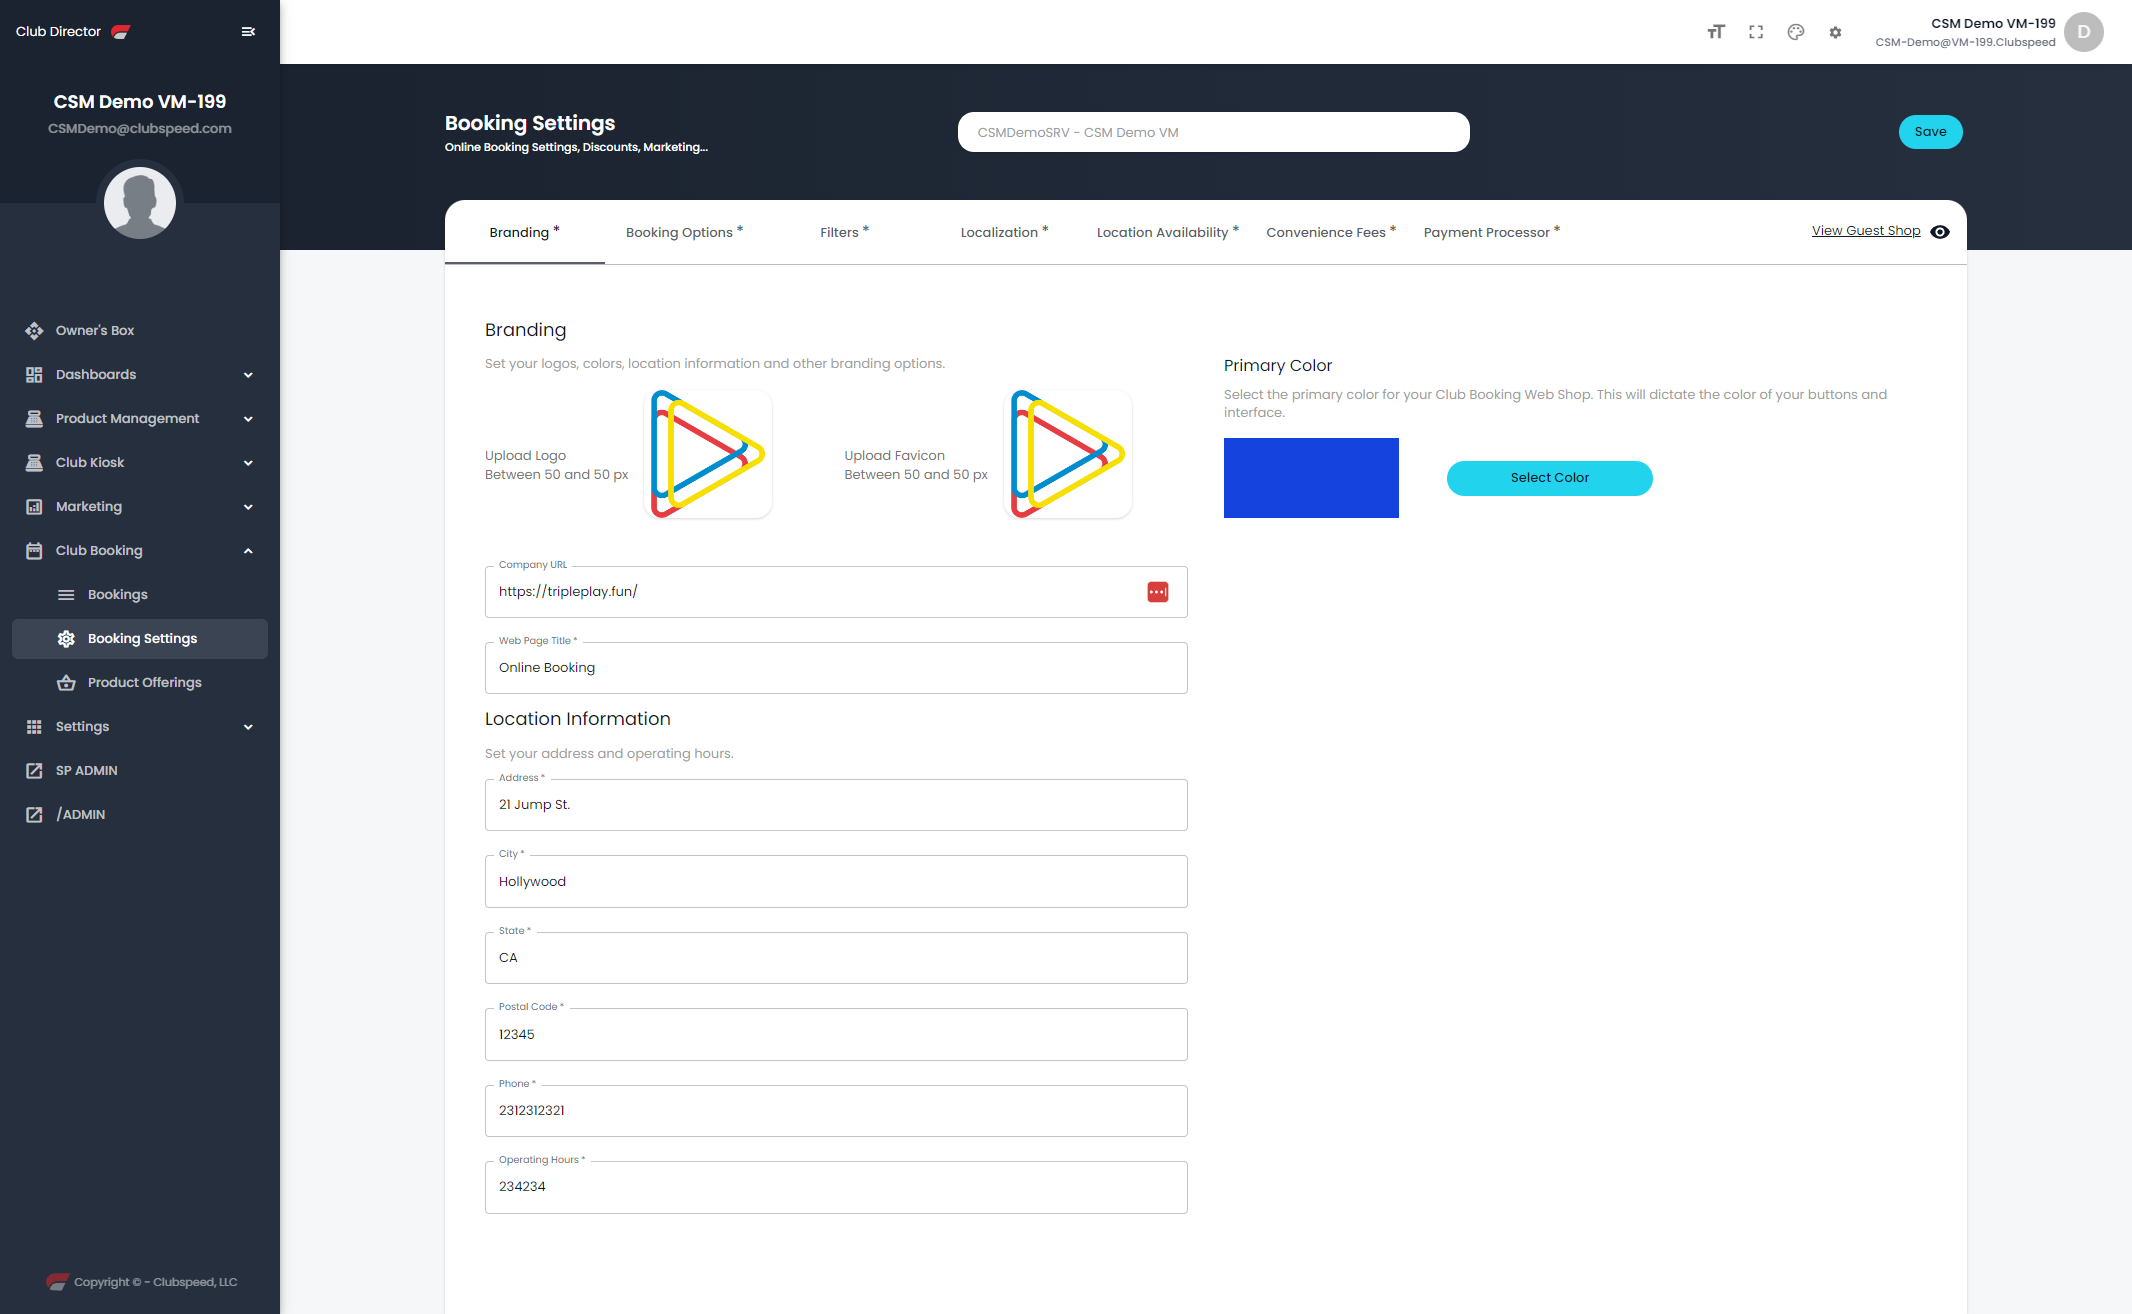The width and height of the screenshot is (2132, 1314).
Task: Click the Save button
Action: (x=1930, y=132)
